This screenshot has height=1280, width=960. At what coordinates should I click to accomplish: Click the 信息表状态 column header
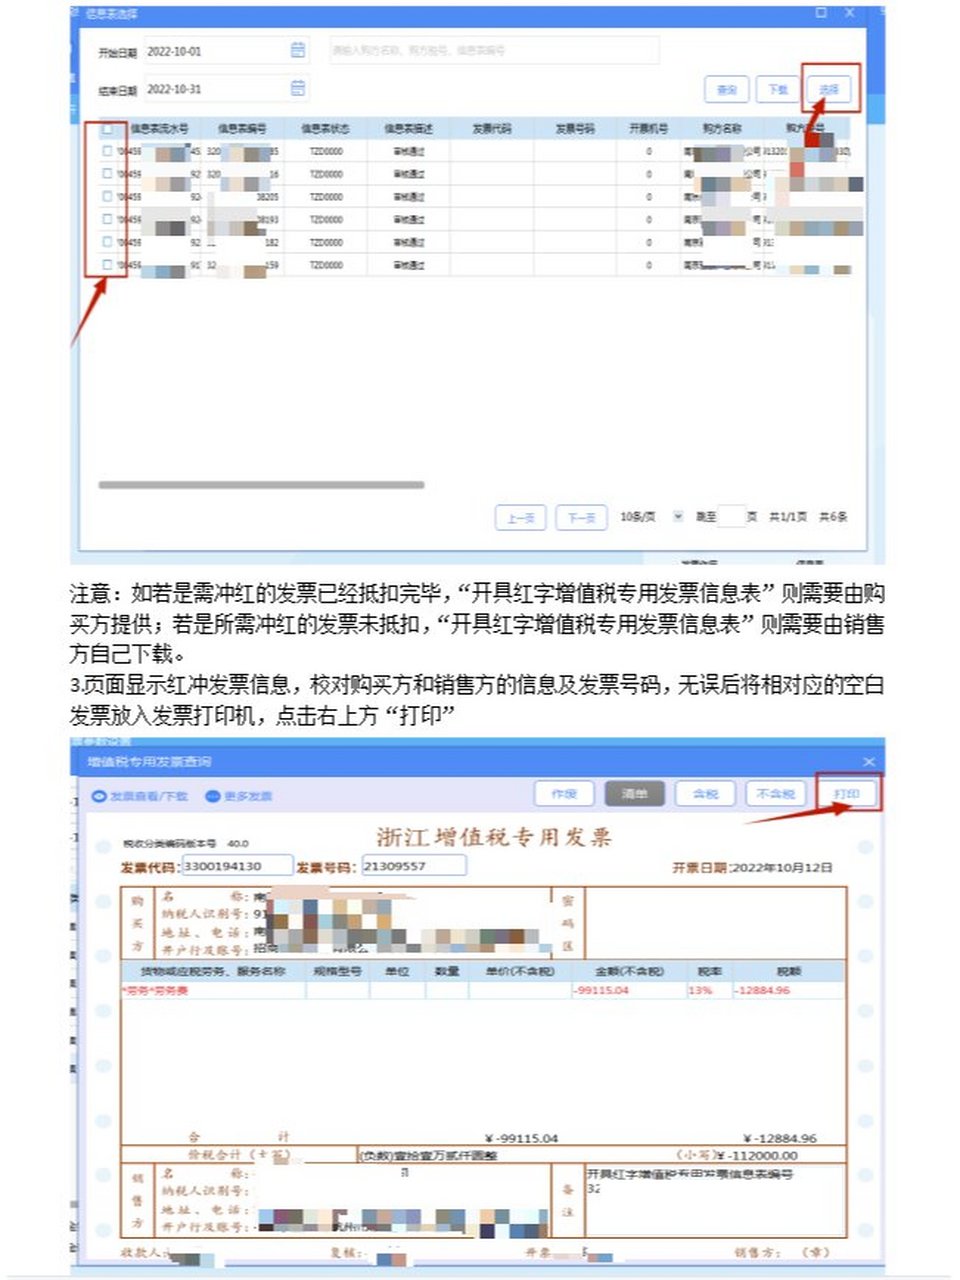tap(326, 129)
